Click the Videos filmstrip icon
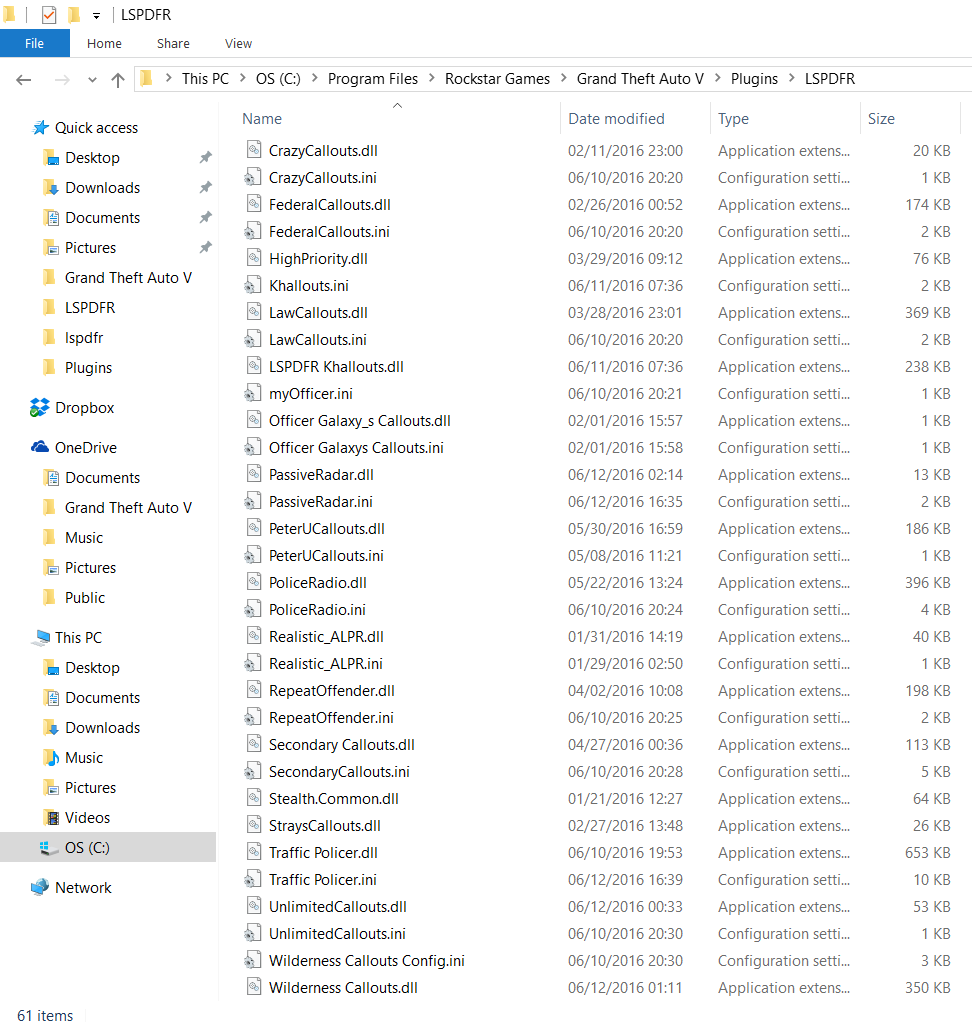Viewport: 972px width, 1030px height. click(51, 818)
